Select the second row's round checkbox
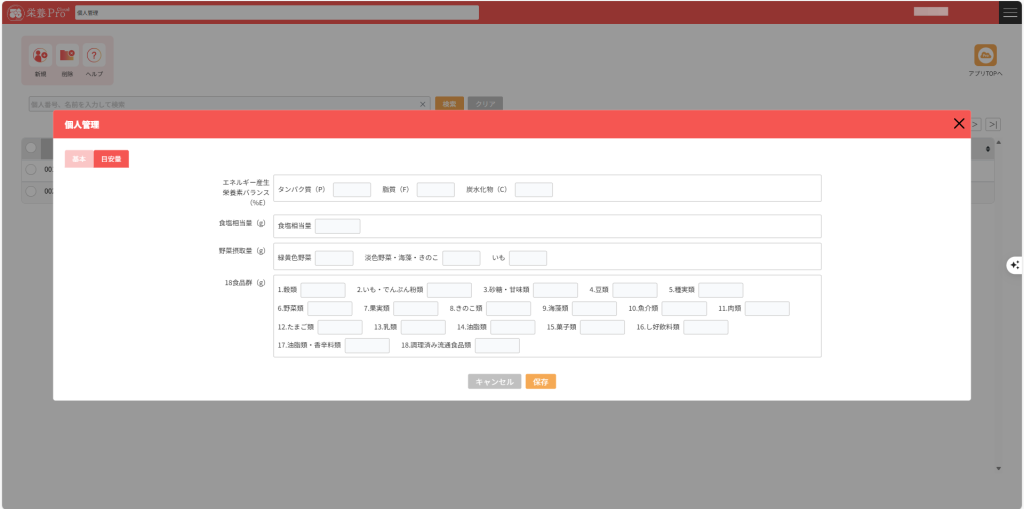 point(31,190)
